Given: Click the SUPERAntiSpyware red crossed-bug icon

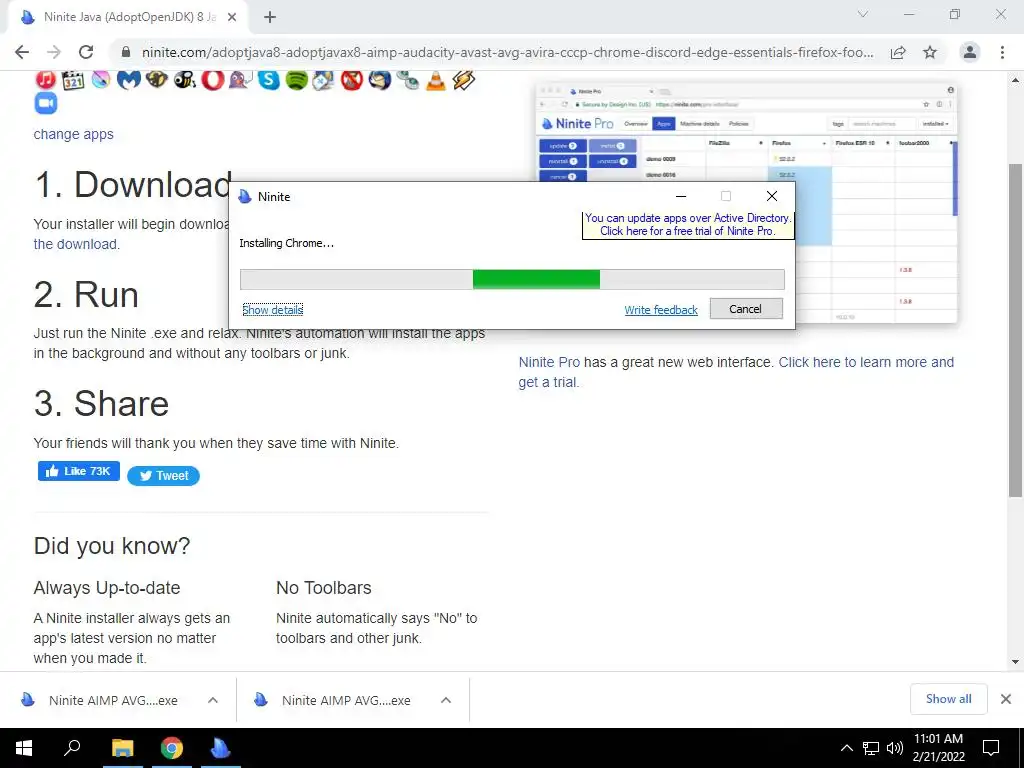Looking at the screenshot, I should pyautogui.click(x=351, y=80).
